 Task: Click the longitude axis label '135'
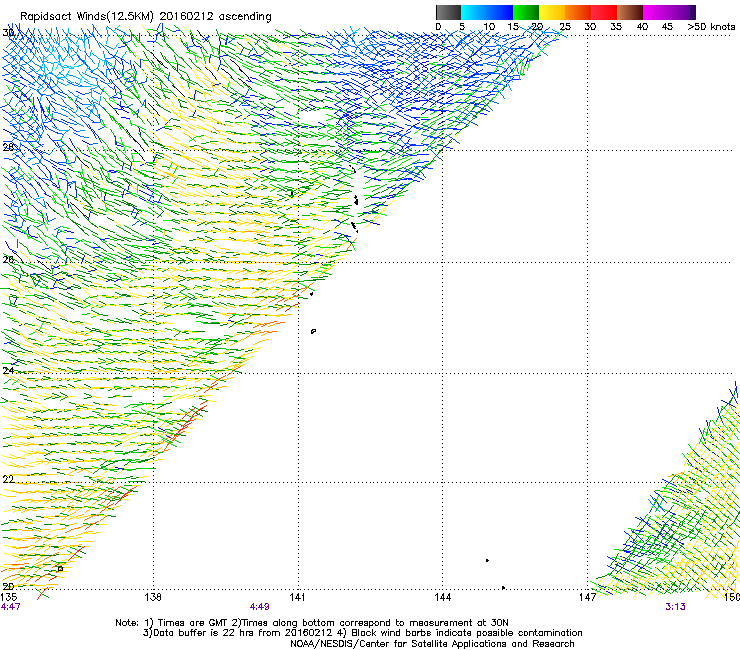tap(9, 597)
